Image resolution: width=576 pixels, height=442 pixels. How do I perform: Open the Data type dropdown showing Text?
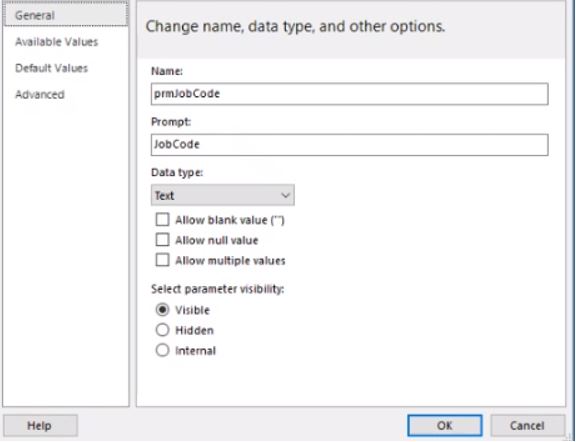pyautogui.click(x=223, y=195)
